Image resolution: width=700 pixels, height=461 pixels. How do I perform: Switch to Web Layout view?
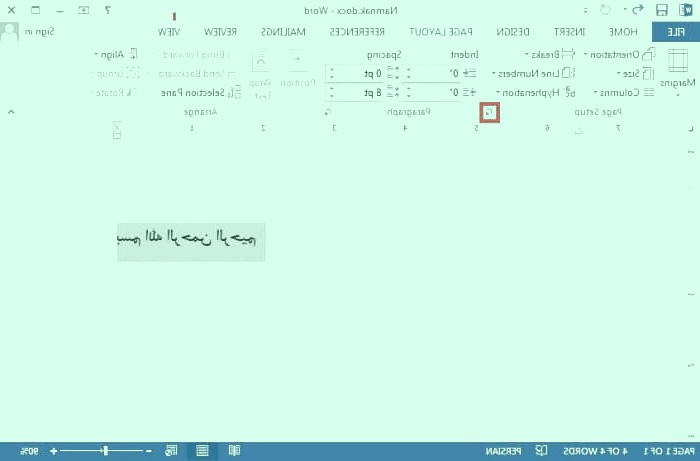coord(171,451)
